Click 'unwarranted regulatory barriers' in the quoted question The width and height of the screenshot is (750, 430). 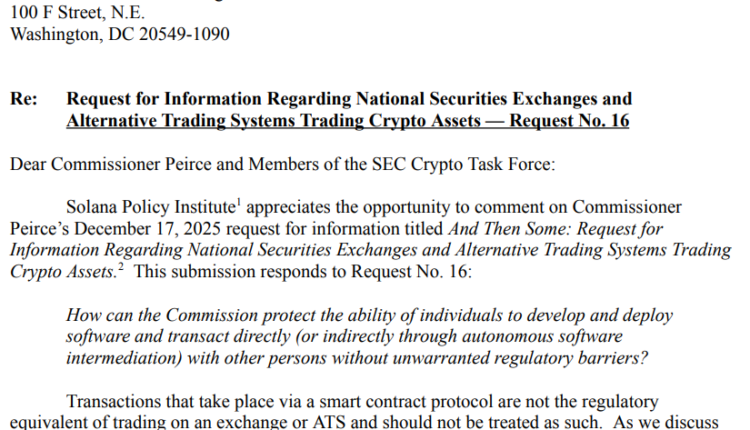click(x=522, y=358)
